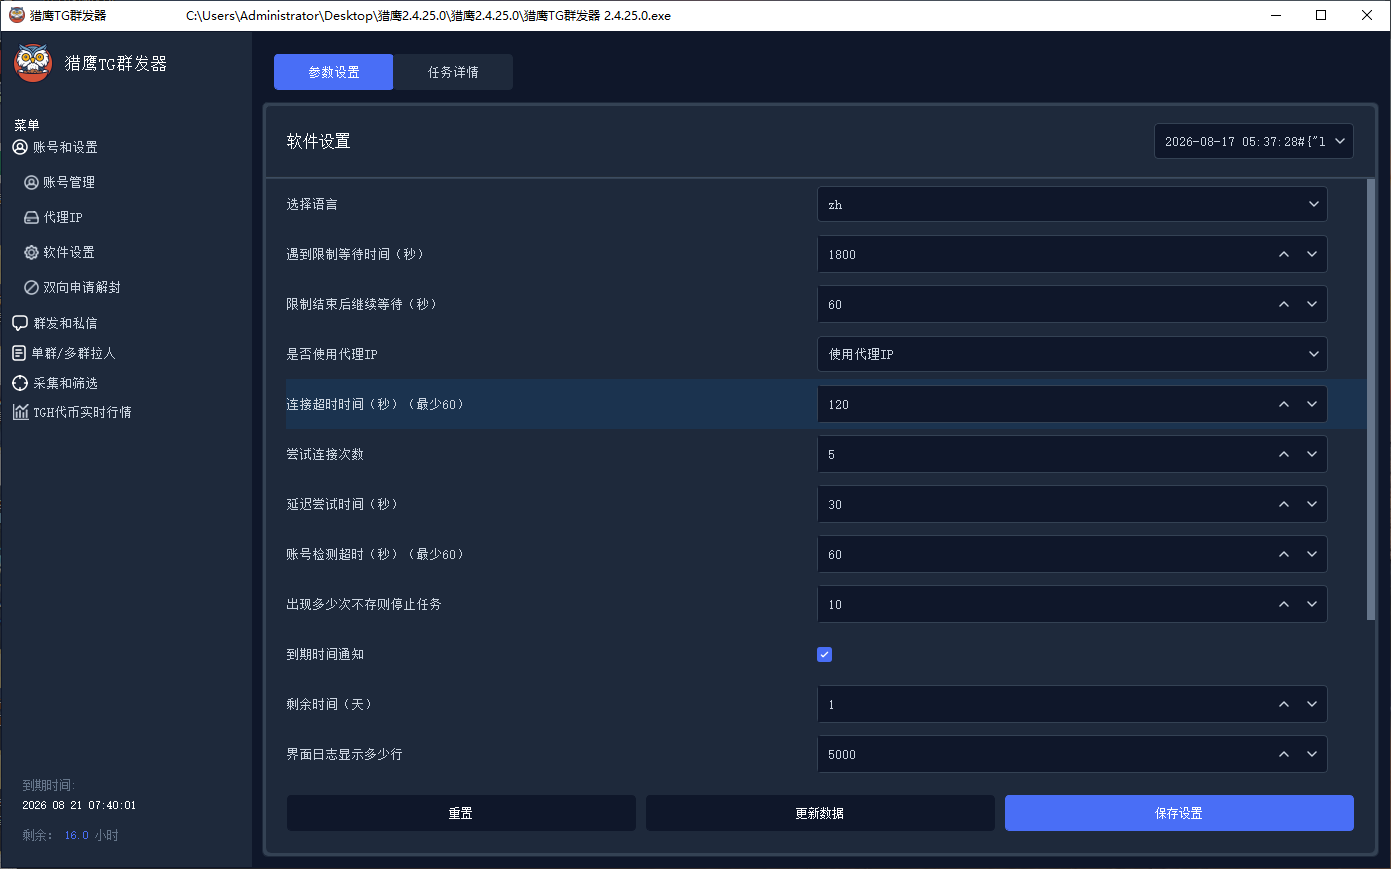Viewport: 1391px width, 869px height.
Task: Click the 单群/多群拉人 document icon
Action: (19, 353)
